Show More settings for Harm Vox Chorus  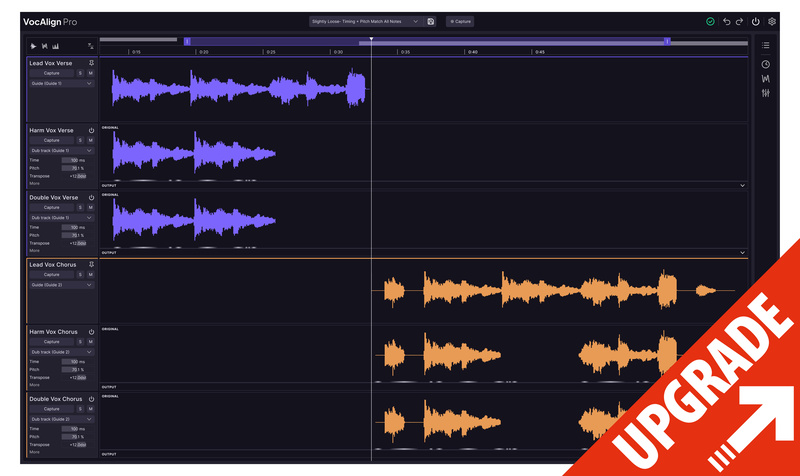pos(34,385)
